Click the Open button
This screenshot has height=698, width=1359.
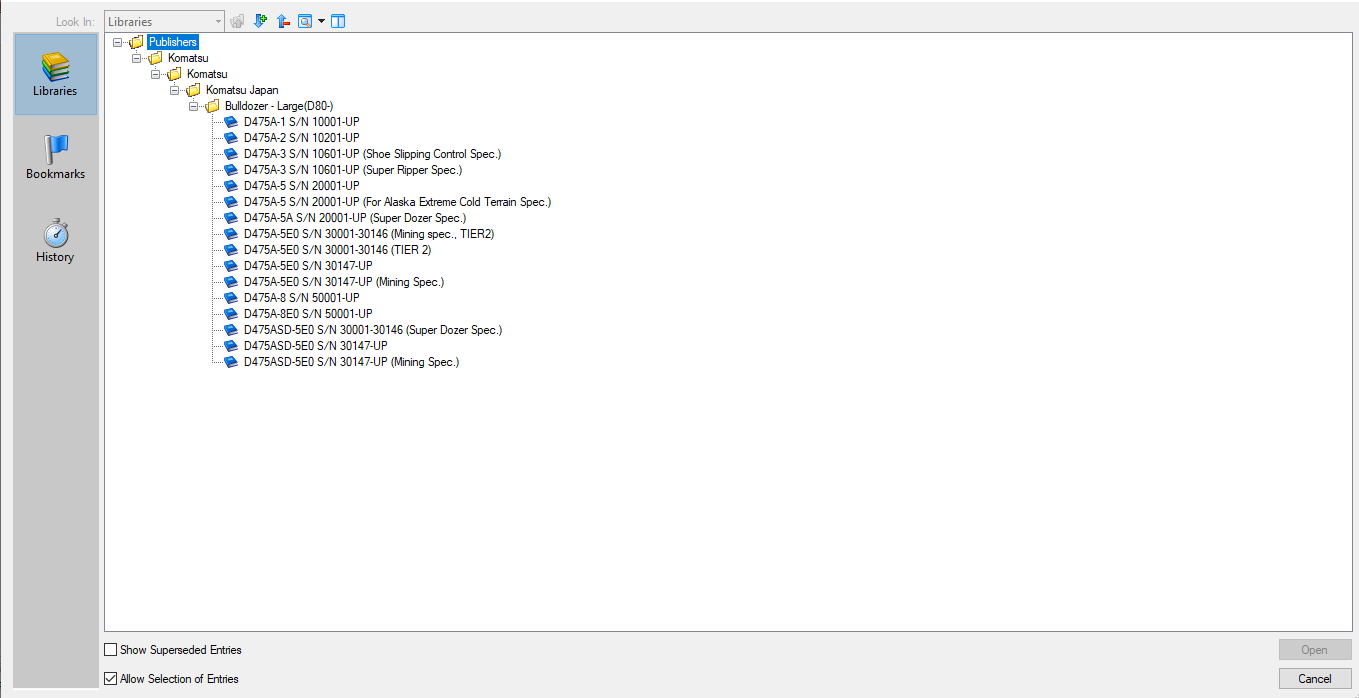click(1314, 650)
